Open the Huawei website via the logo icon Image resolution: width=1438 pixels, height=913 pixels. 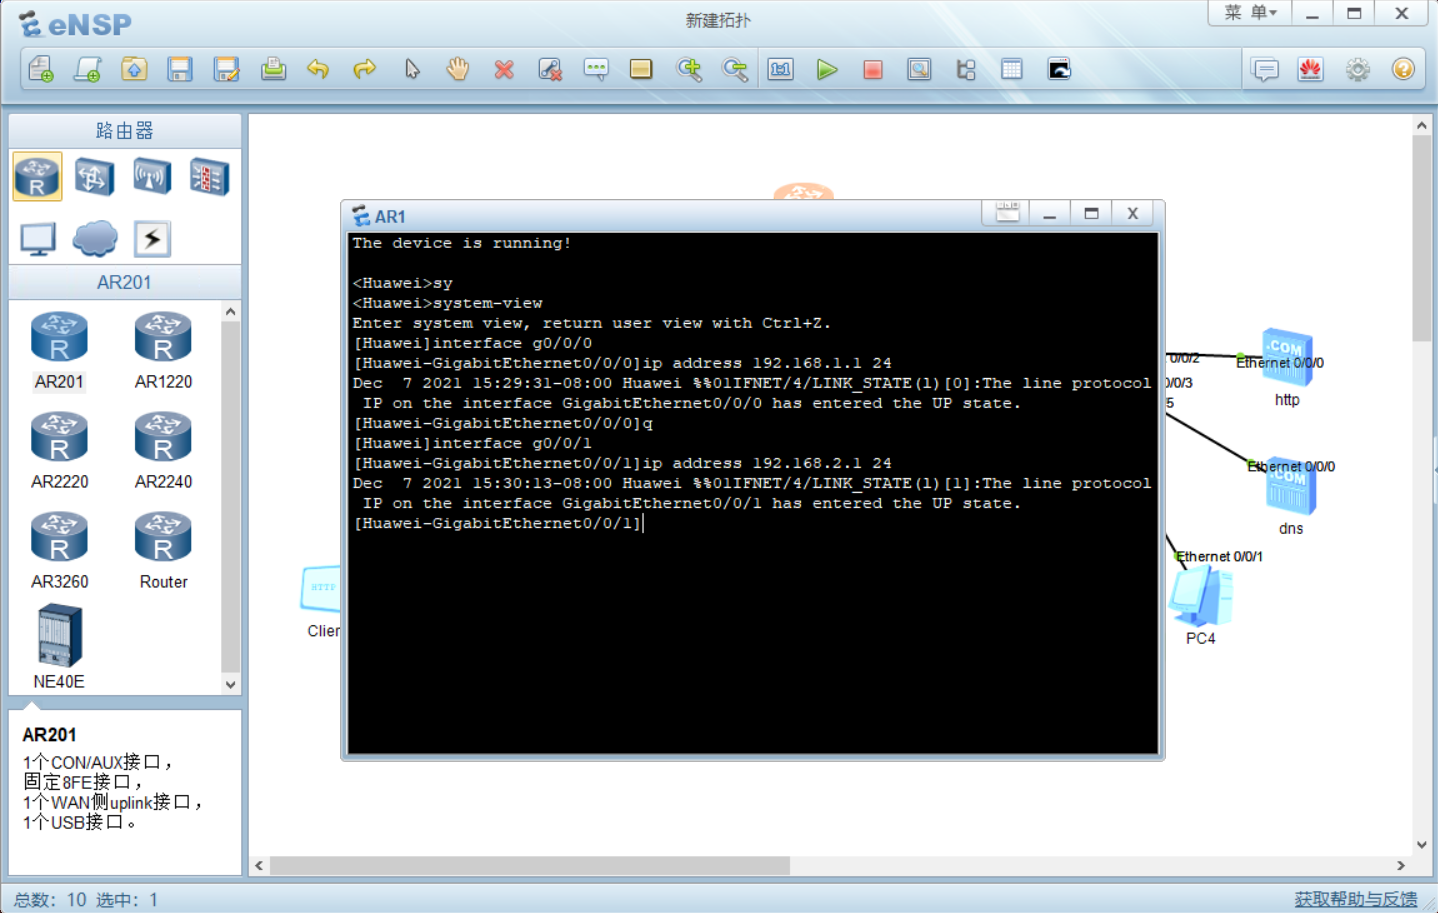(1310, 69)
